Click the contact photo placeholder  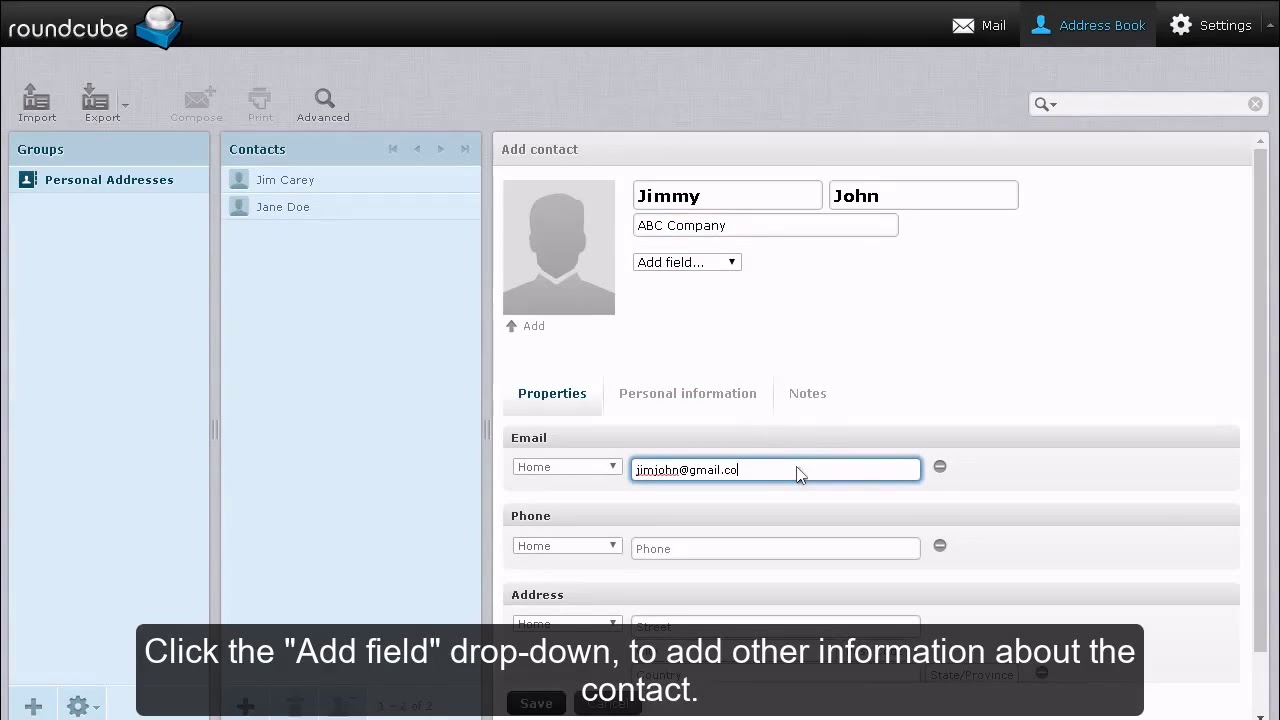[559, 247]
